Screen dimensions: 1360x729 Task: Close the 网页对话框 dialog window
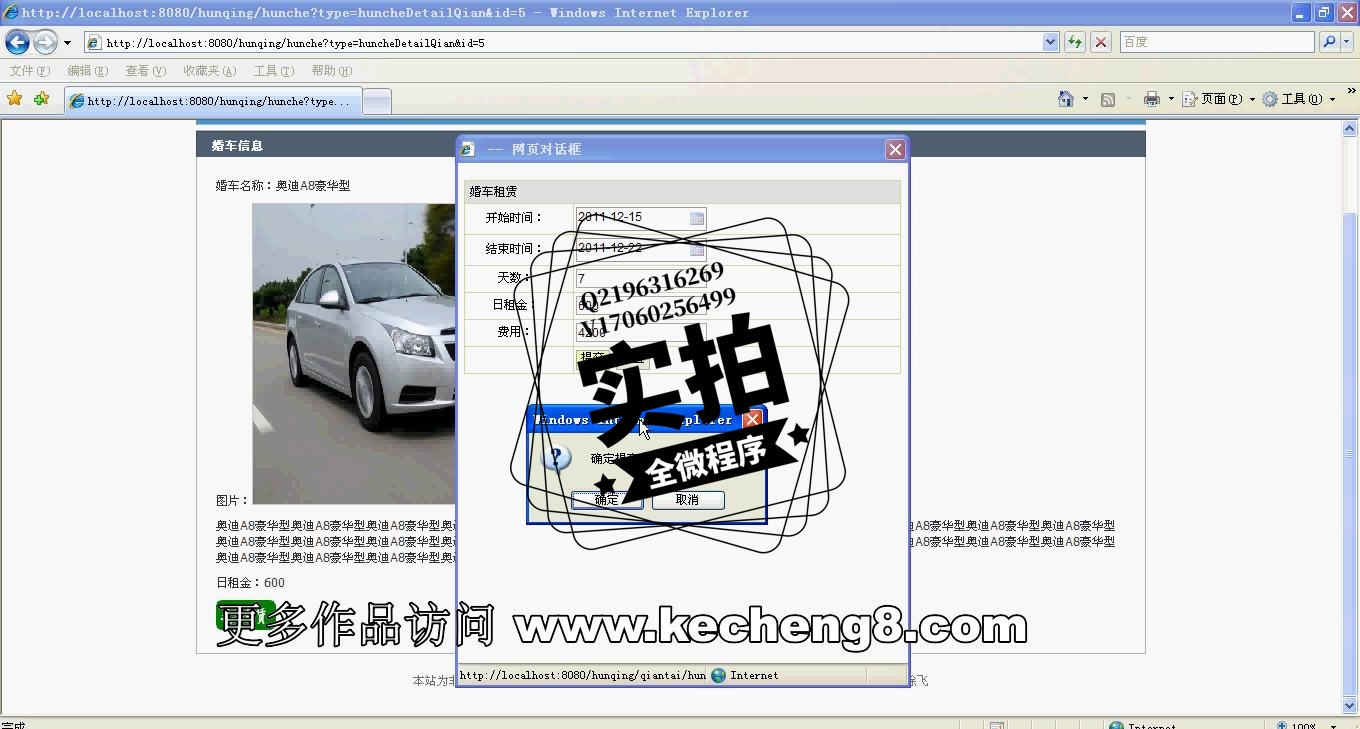click(x=895, y=149)
